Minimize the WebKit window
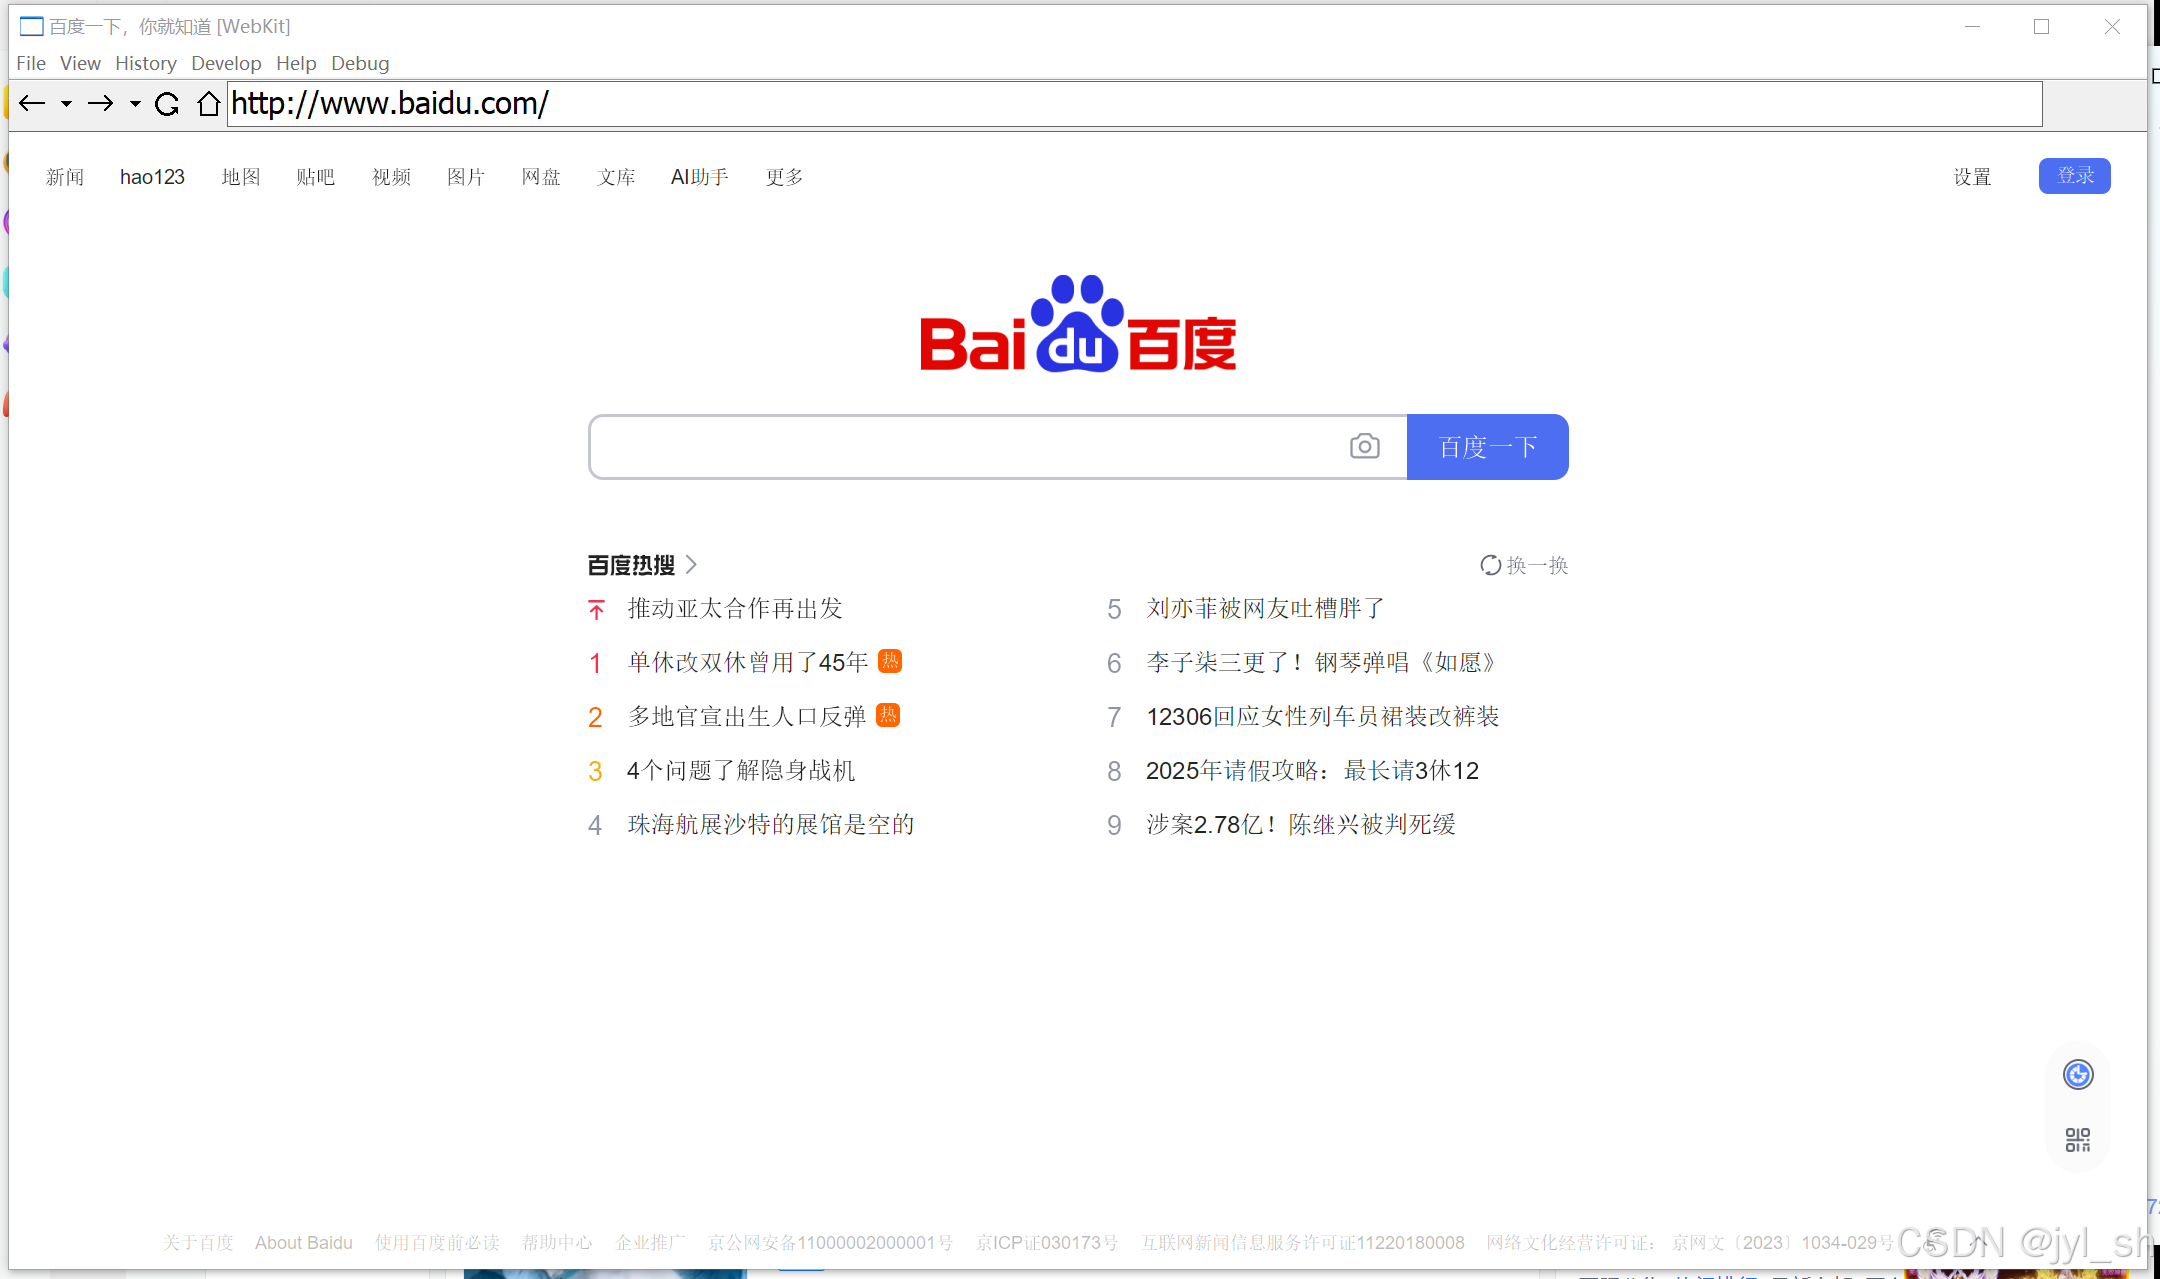The height and width of the screenshot is (1279, 2160). click(1972, 27)
